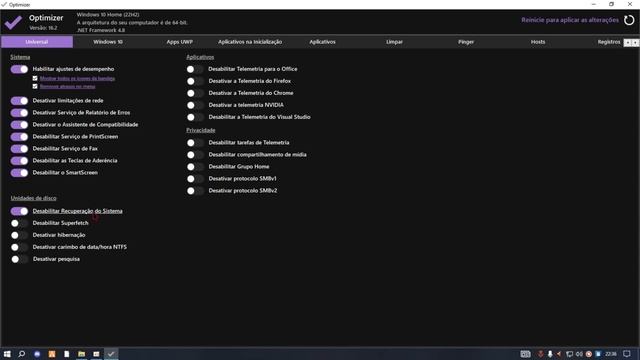Image resolution: width=640 pixels, height=360 pixels.
Task: Toggle 'Desativar limitações de rede'
Action: click(19, 100)
